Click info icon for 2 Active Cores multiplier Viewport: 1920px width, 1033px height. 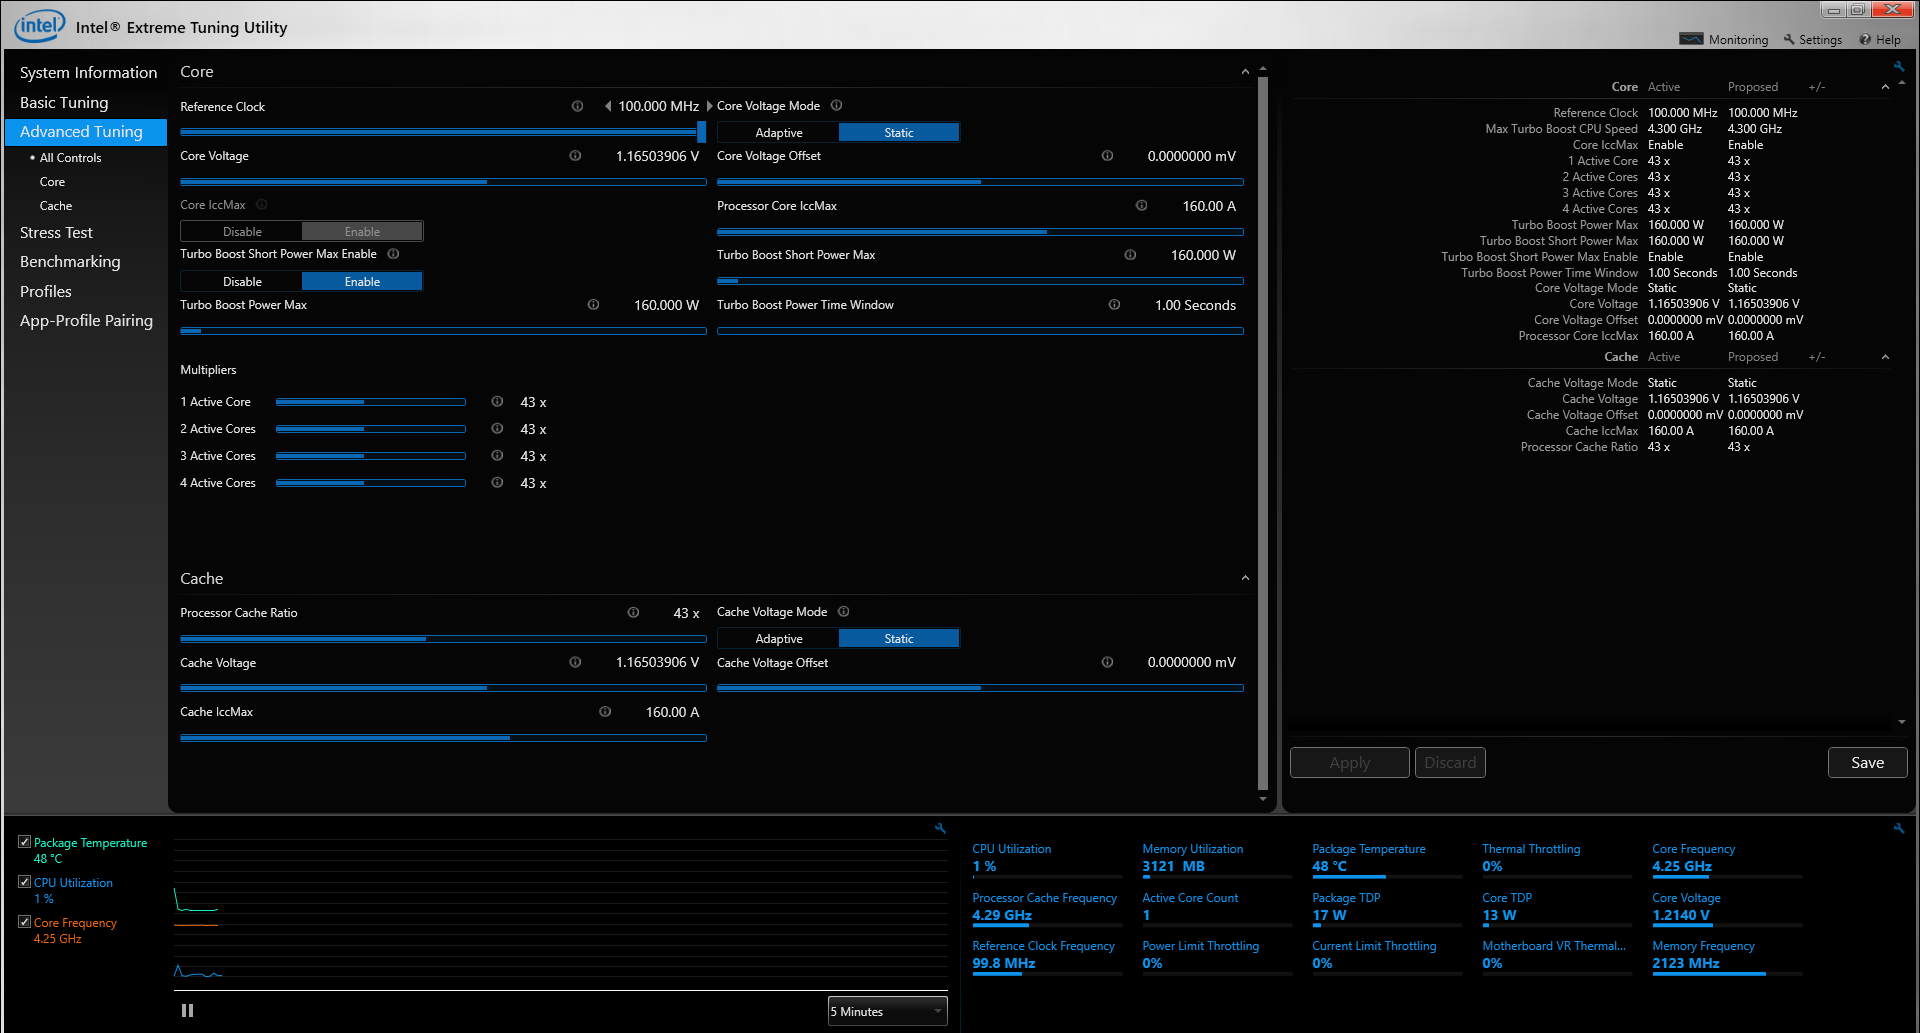(497, 429)
